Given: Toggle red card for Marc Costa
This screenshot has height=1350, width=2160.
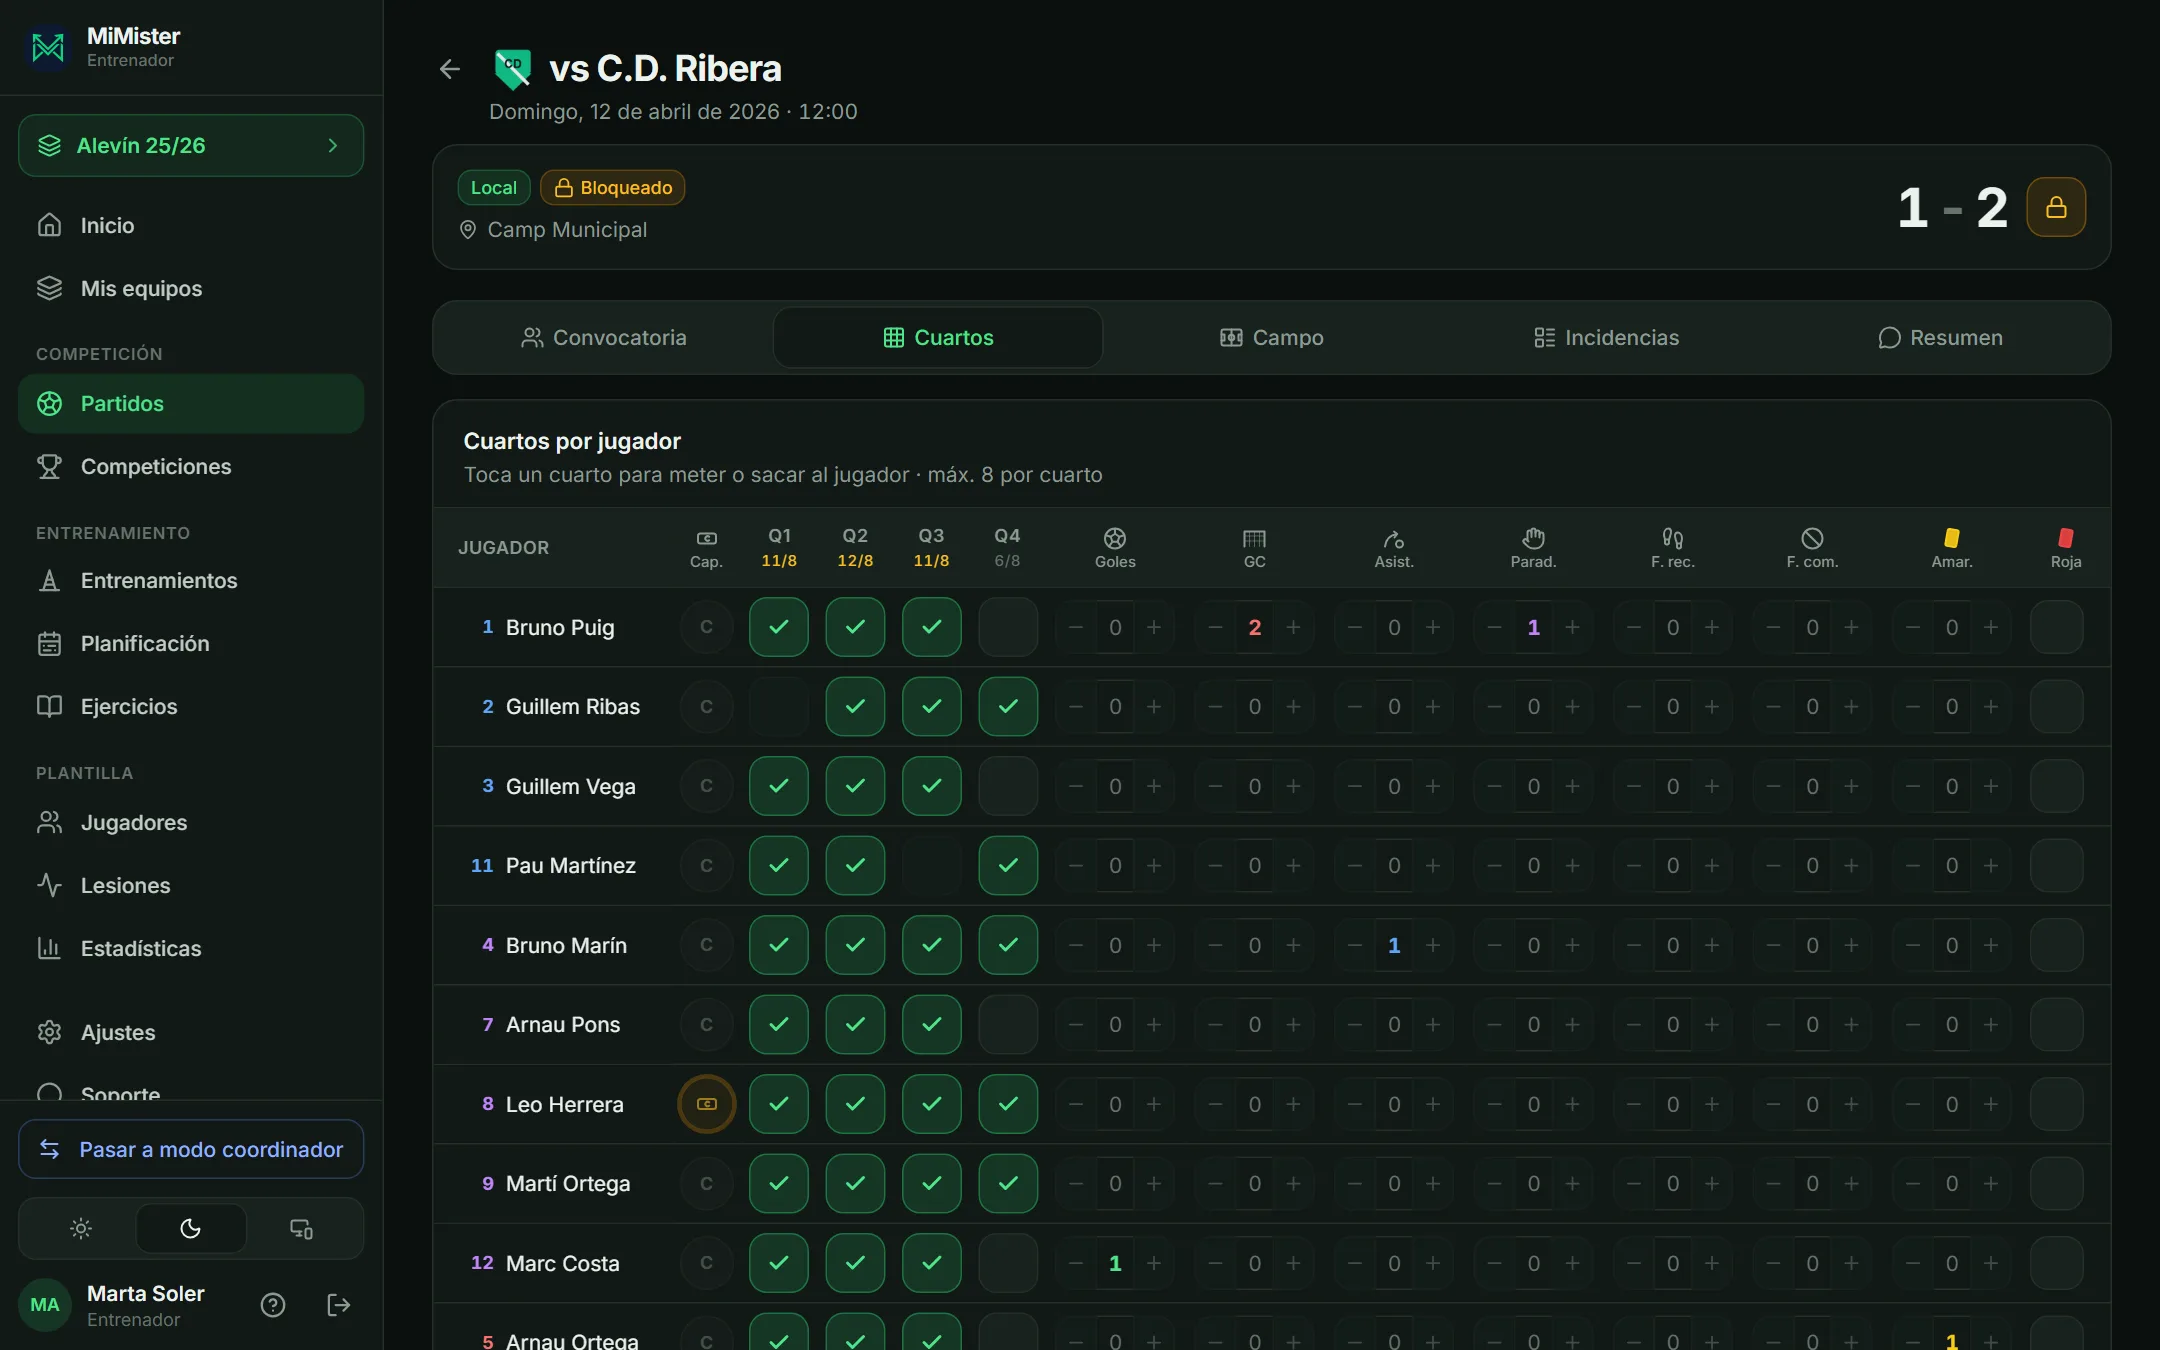Looking at the screenshot, I should pos(2056,1263).
